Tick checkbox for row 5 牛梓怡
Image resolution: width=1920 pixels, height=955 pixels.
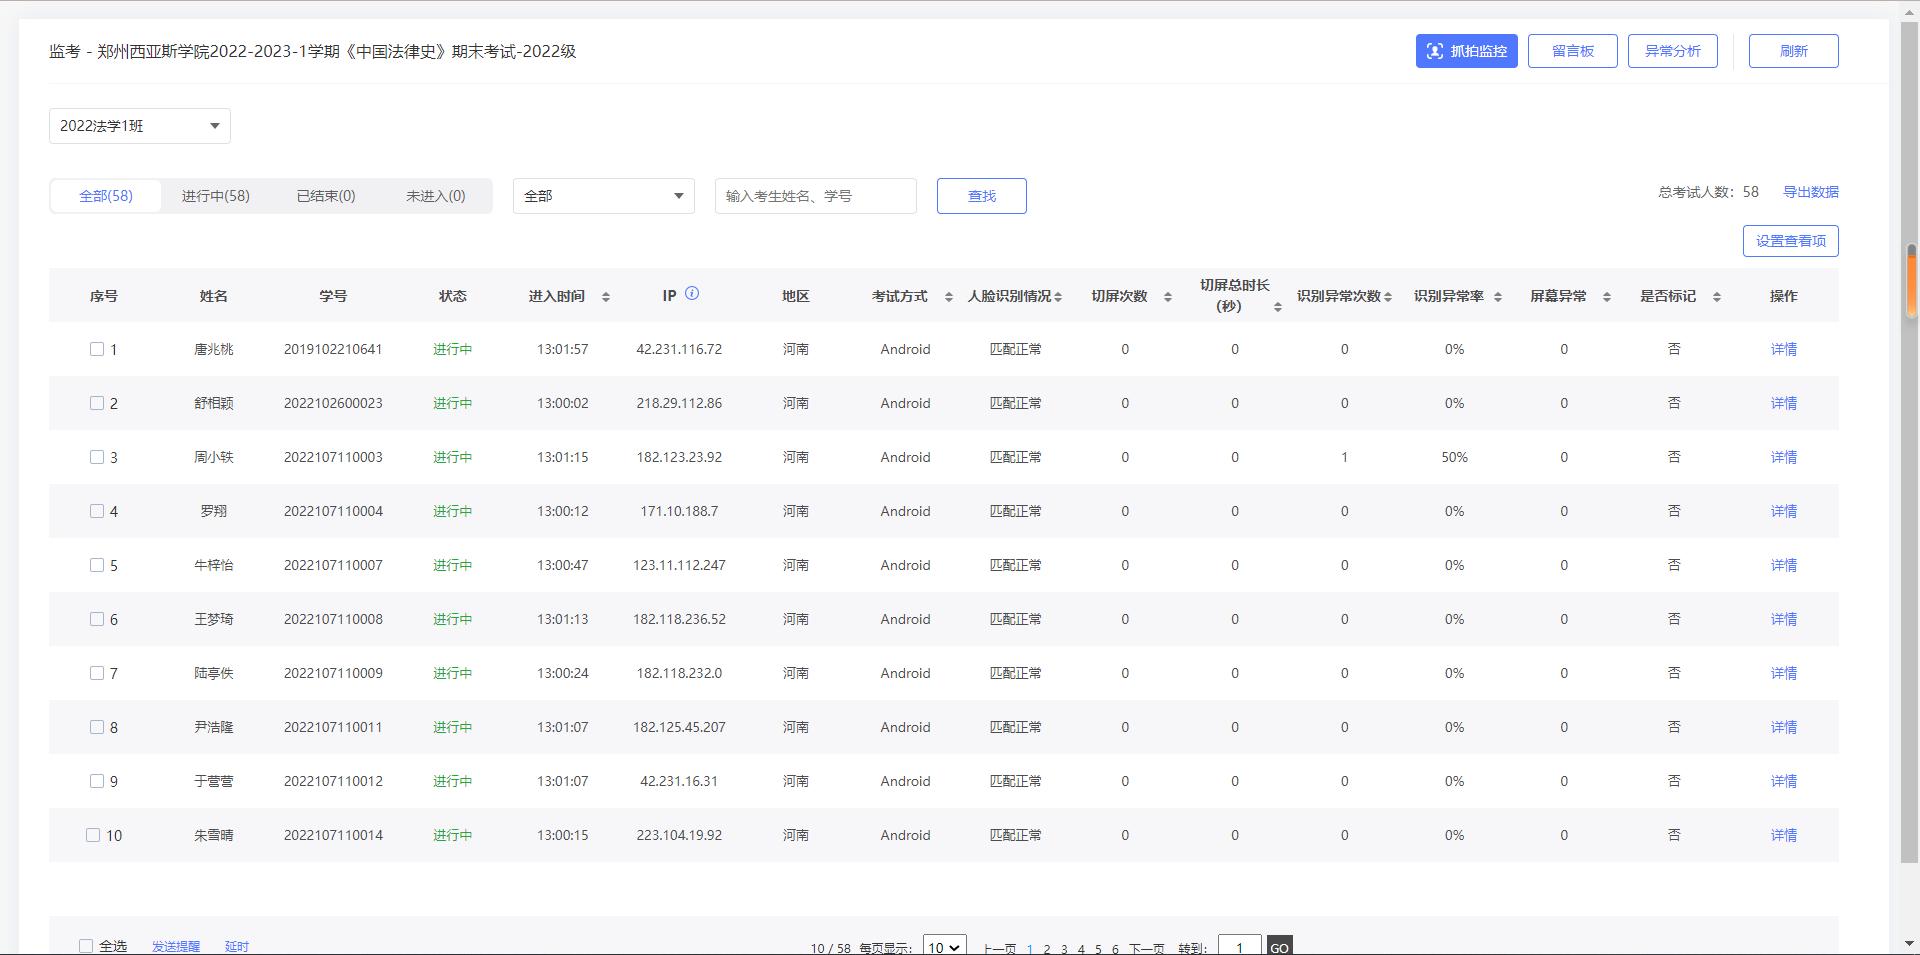[97, 565]
